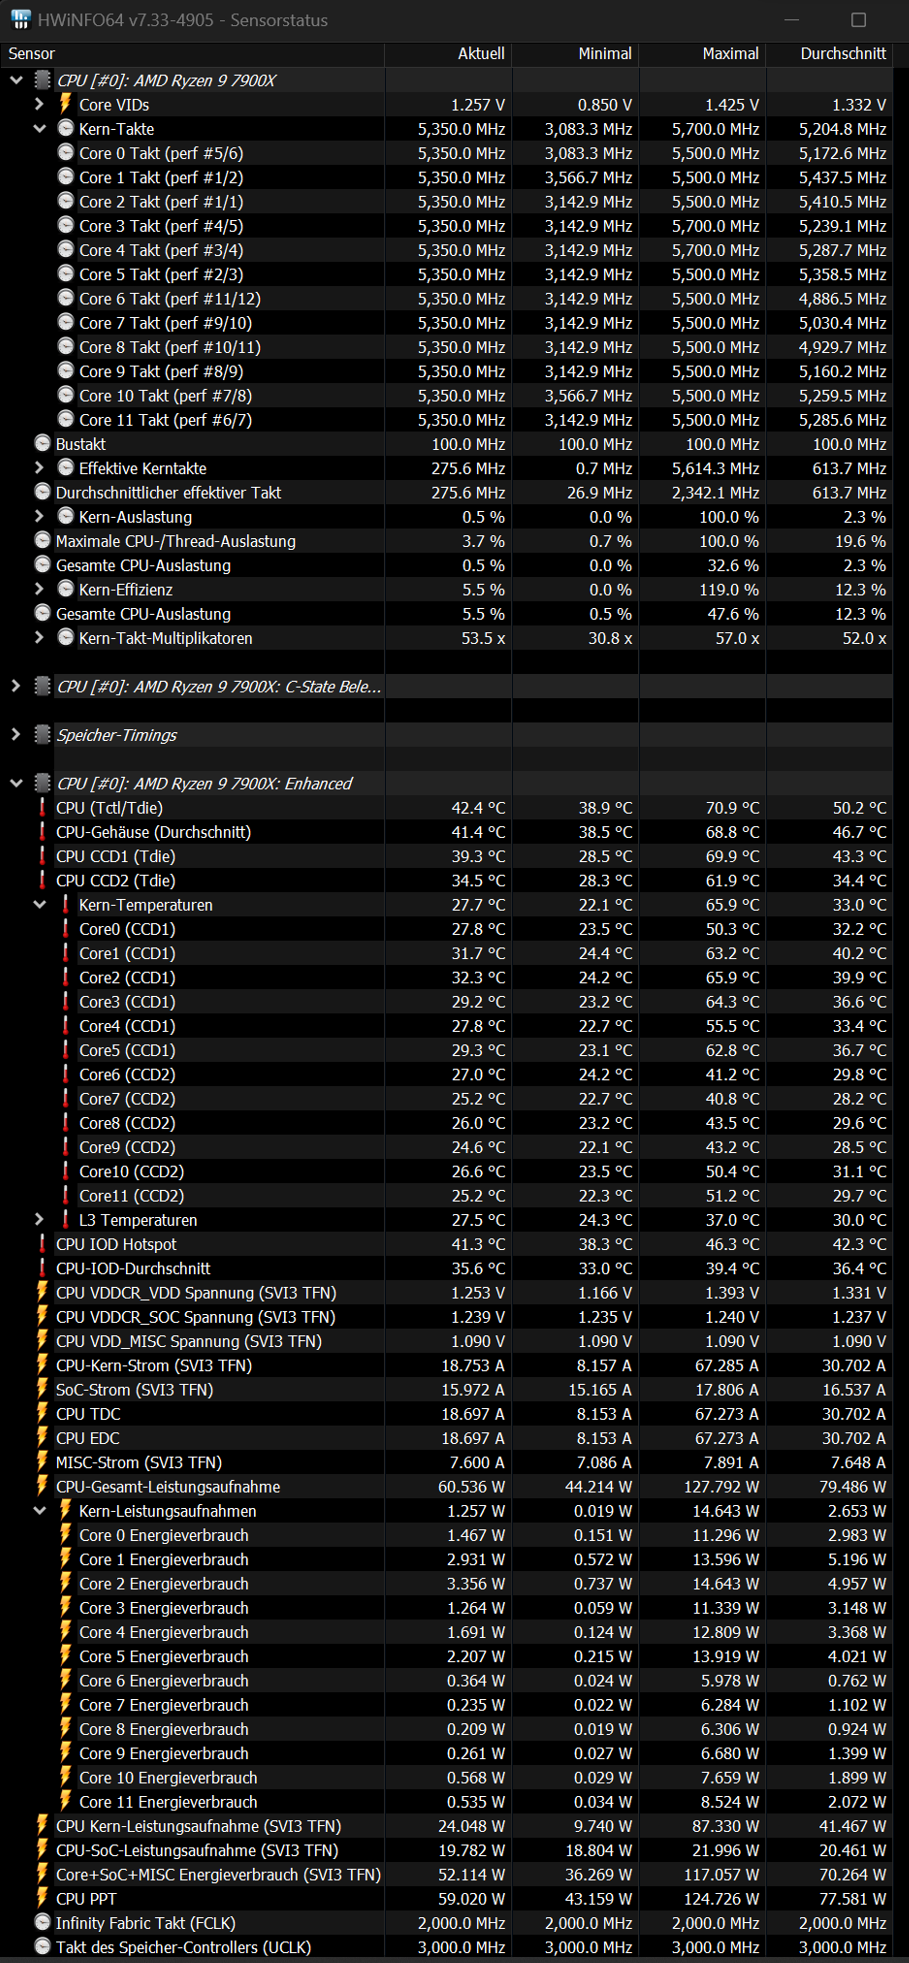Click the Sensor column header

coord(193,53)
